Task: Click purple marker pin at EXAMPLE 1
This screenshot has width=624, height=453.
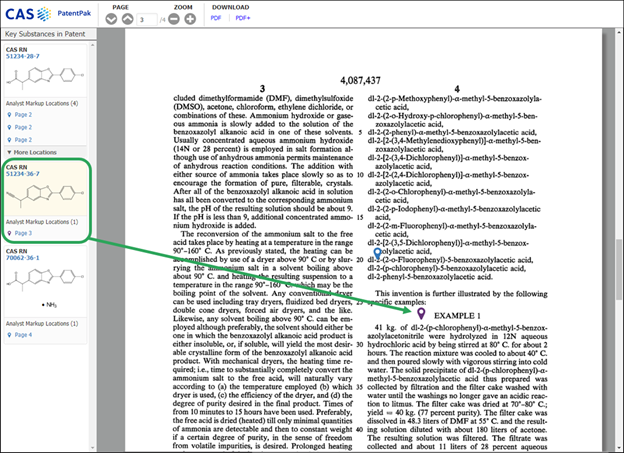Action: [x=421, y=313]
